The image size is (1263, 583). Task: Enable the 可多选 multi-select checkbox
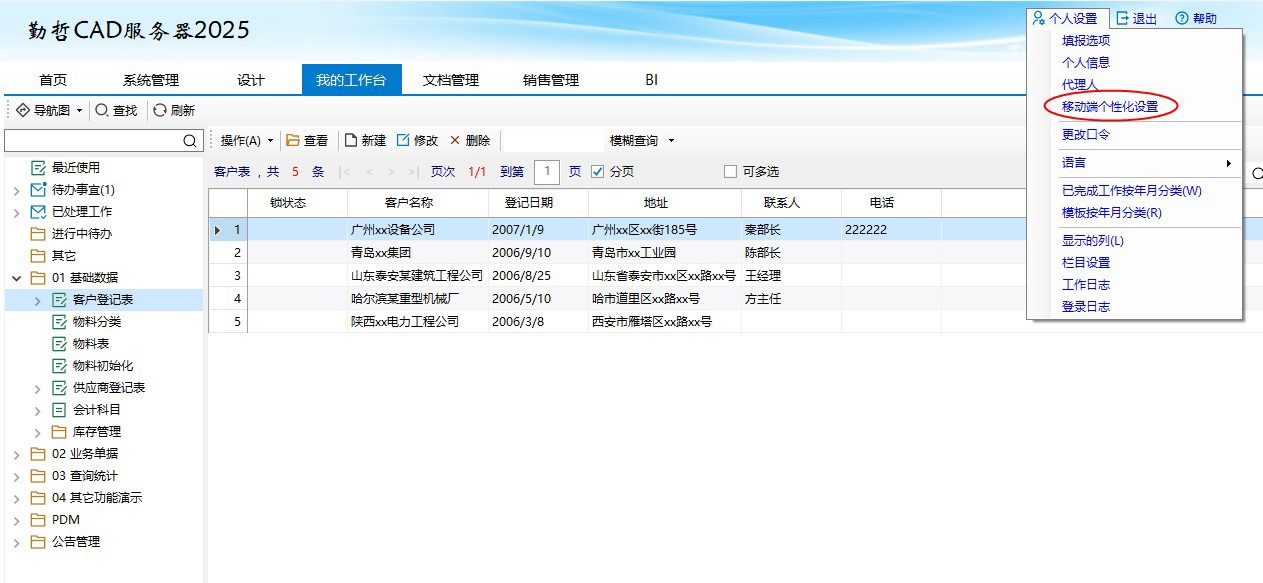tap(730, 172)
